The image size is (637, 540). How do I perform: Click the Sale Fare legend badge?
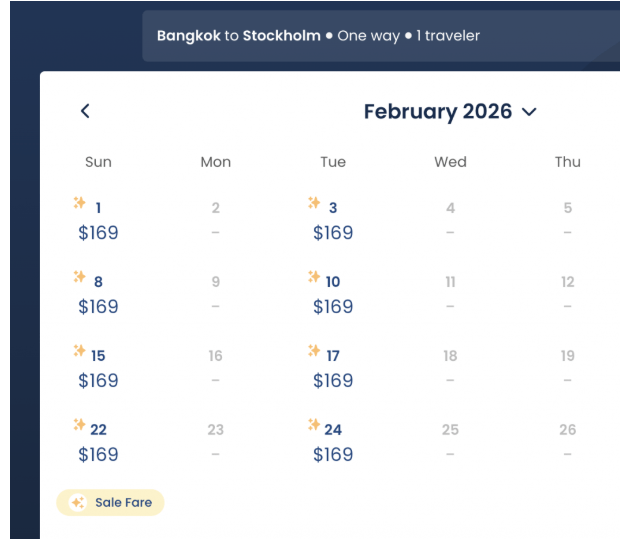110,503
